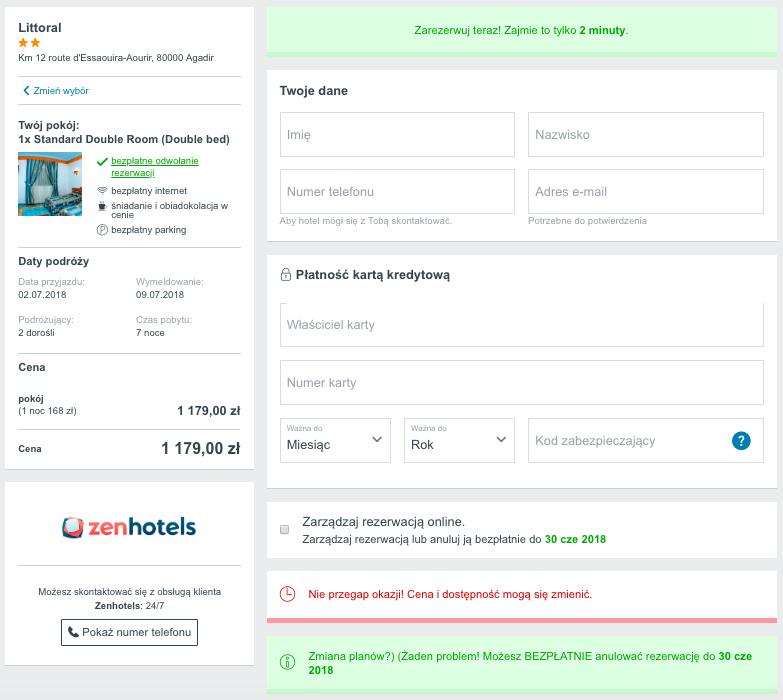Click the 1x Standard Double Room text
This screenshot has height=700, width=783.
[x=124, y=139]
